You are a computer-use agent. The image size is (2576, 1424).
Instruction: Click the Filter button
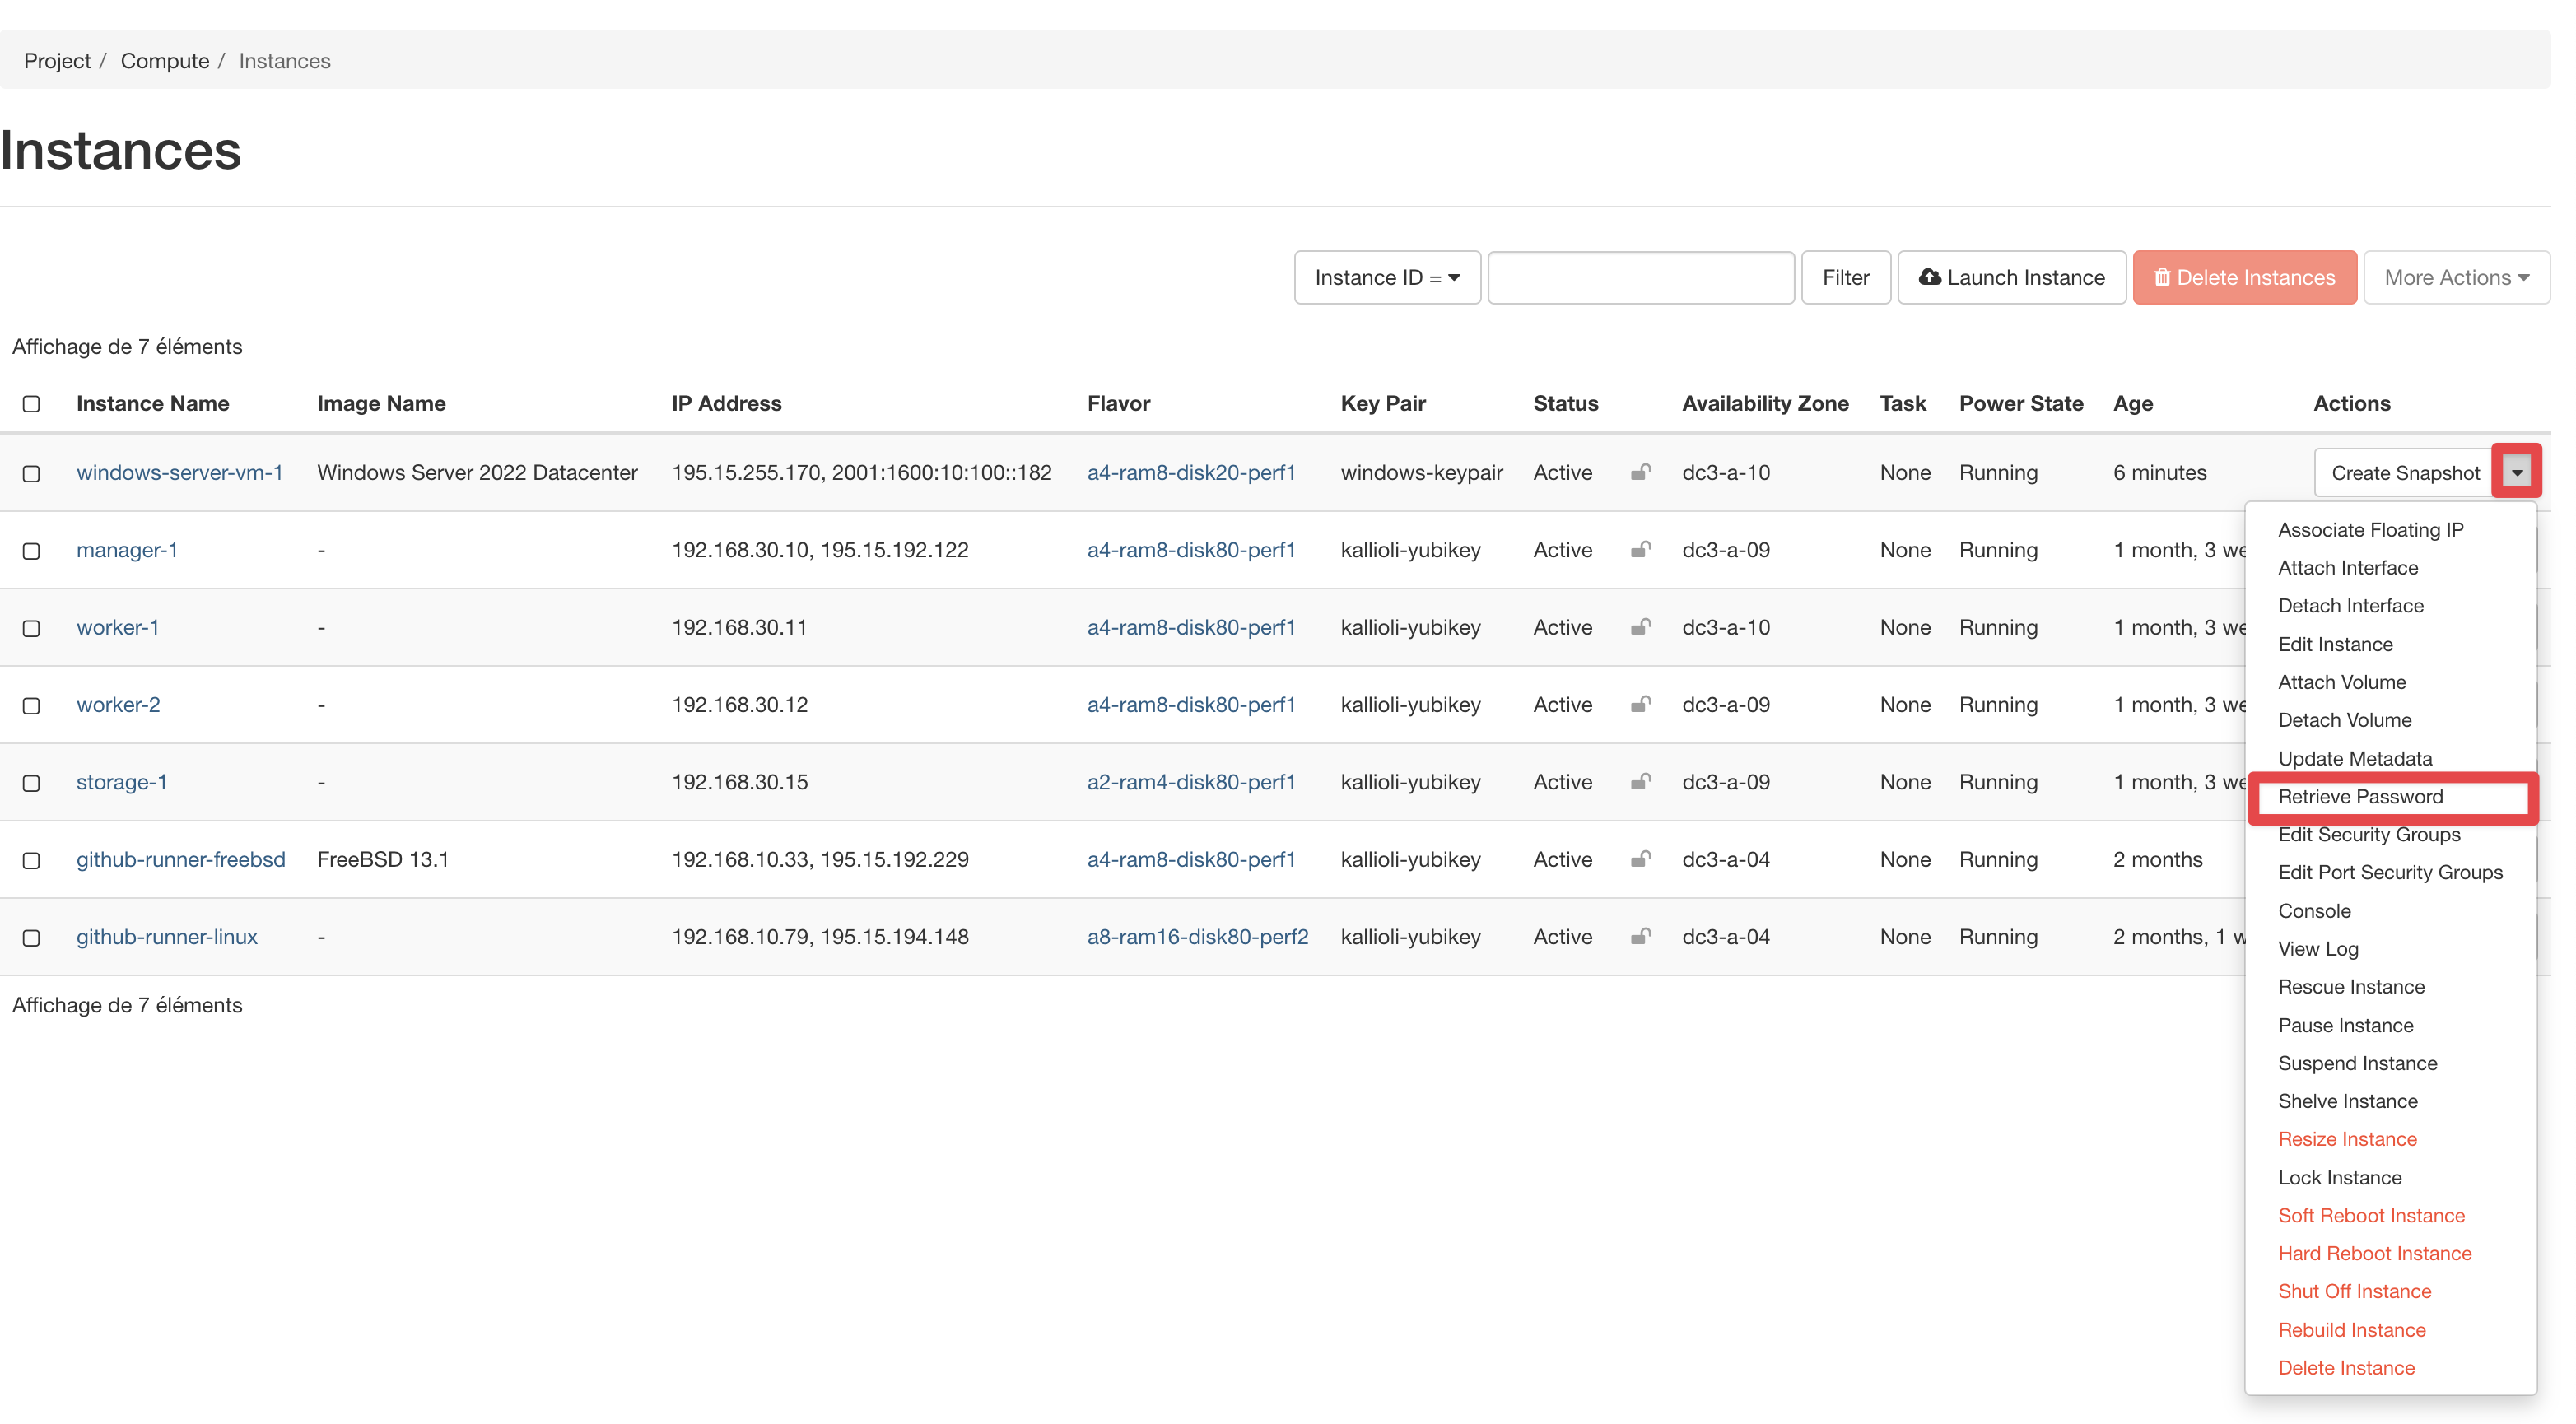point(1845,277)
